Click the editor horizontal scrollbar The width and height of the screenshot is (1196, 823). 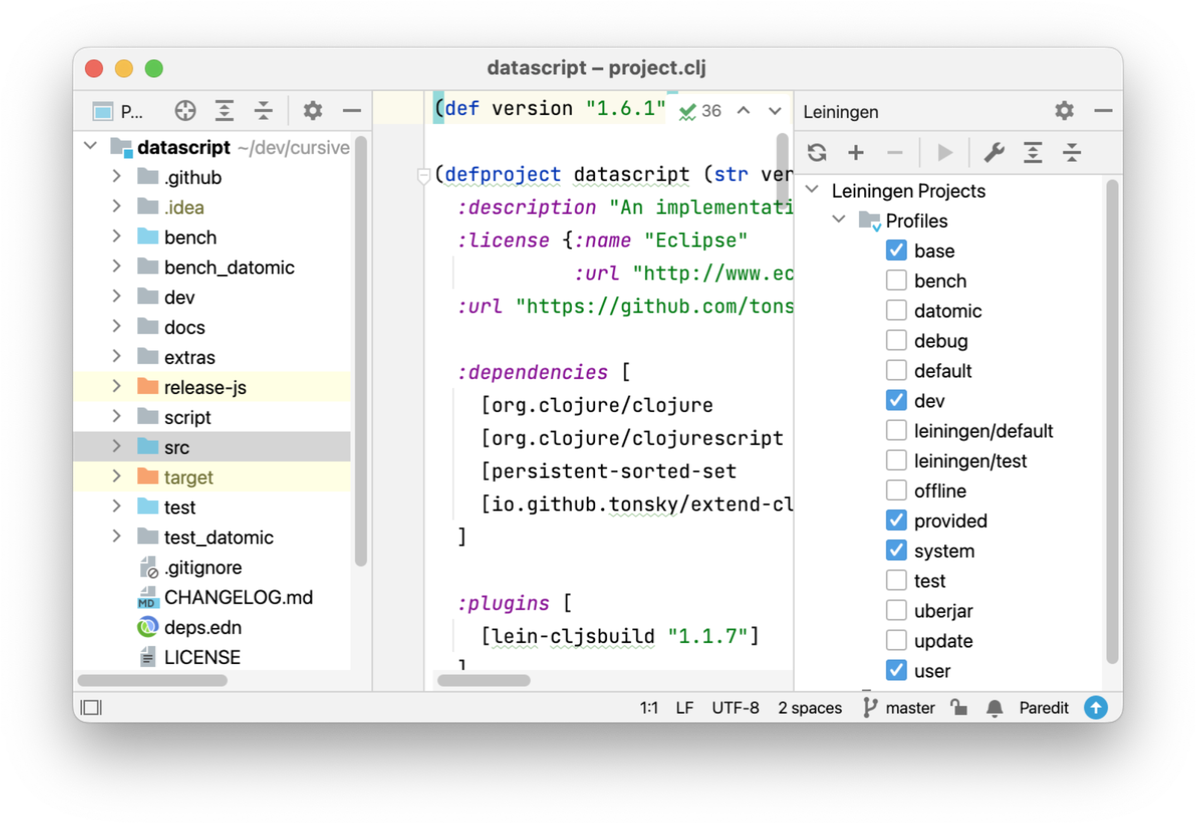pyautogui.click(x=484, y=680)
